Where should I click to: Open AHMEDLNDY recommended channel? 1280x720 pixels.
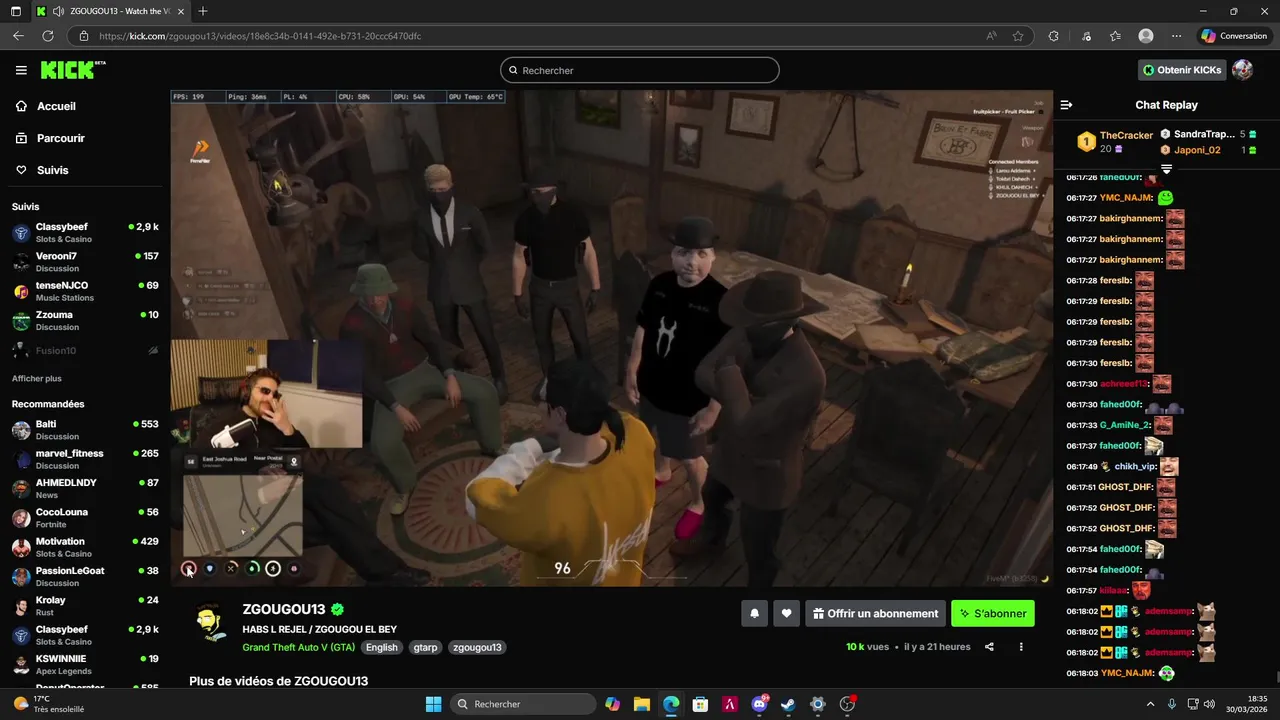(x=85, y=488)
